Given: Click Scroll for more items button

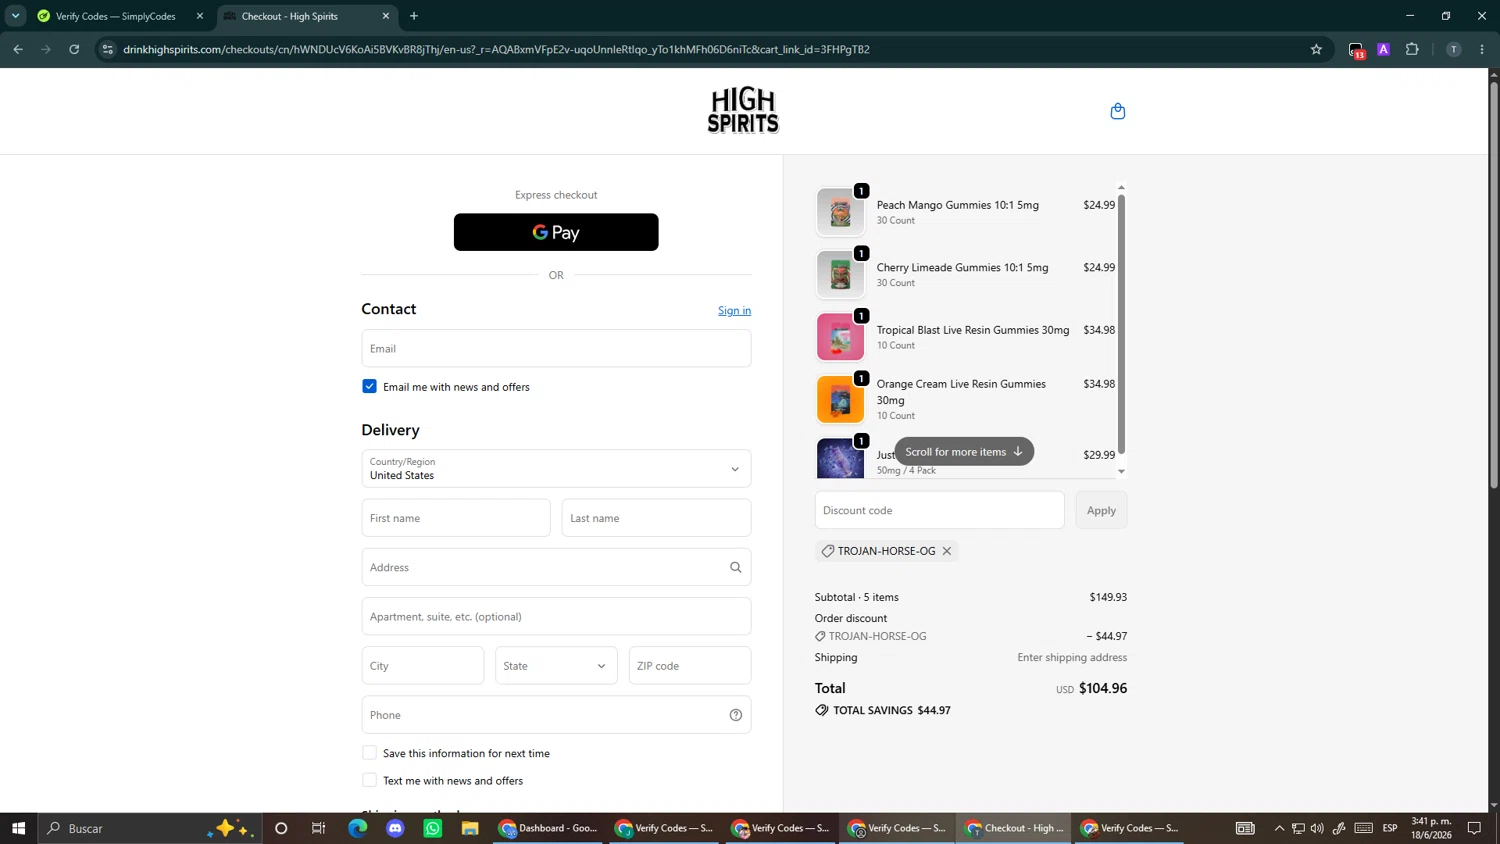Looking at the screenshot, I should [x=964, y=452].
